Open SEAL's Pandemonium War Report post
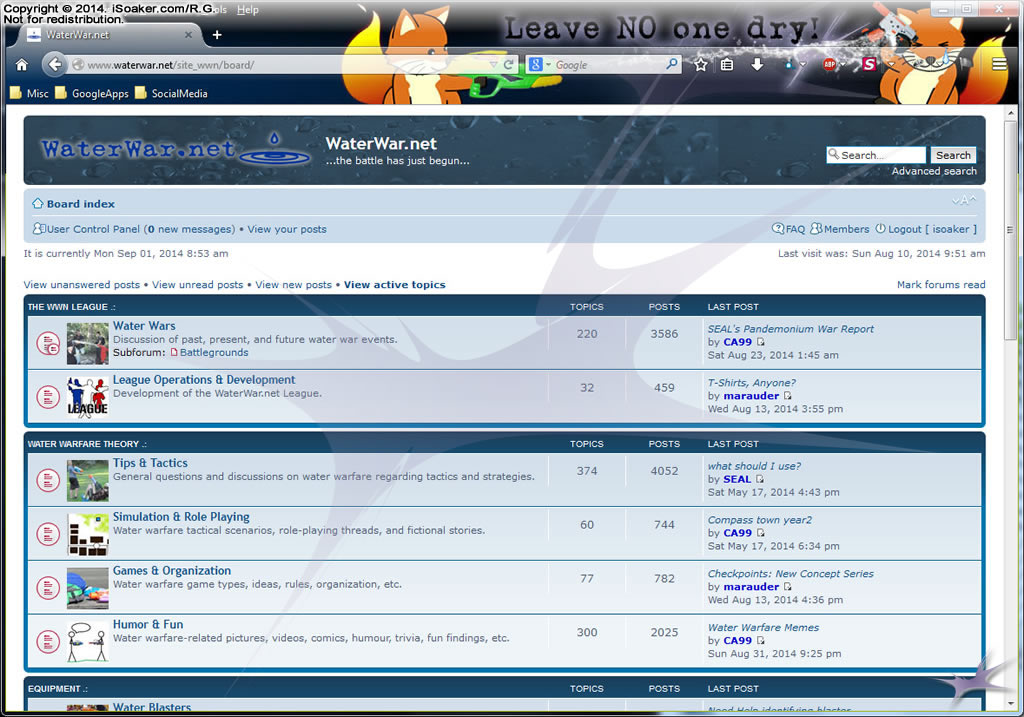This screenshot has width=1024, height=717. pos(790,329)
